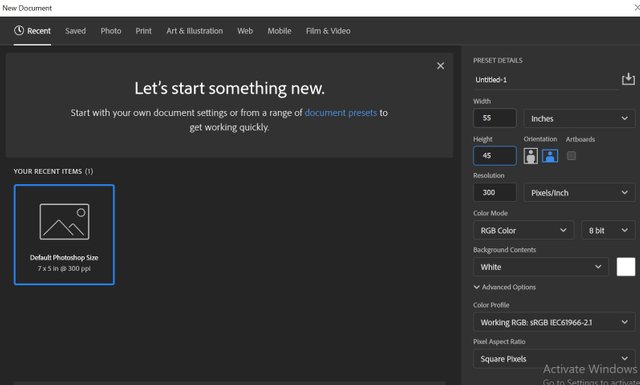
Task: Open the Art & Illustration tab
Action: (x=195, y=31)
